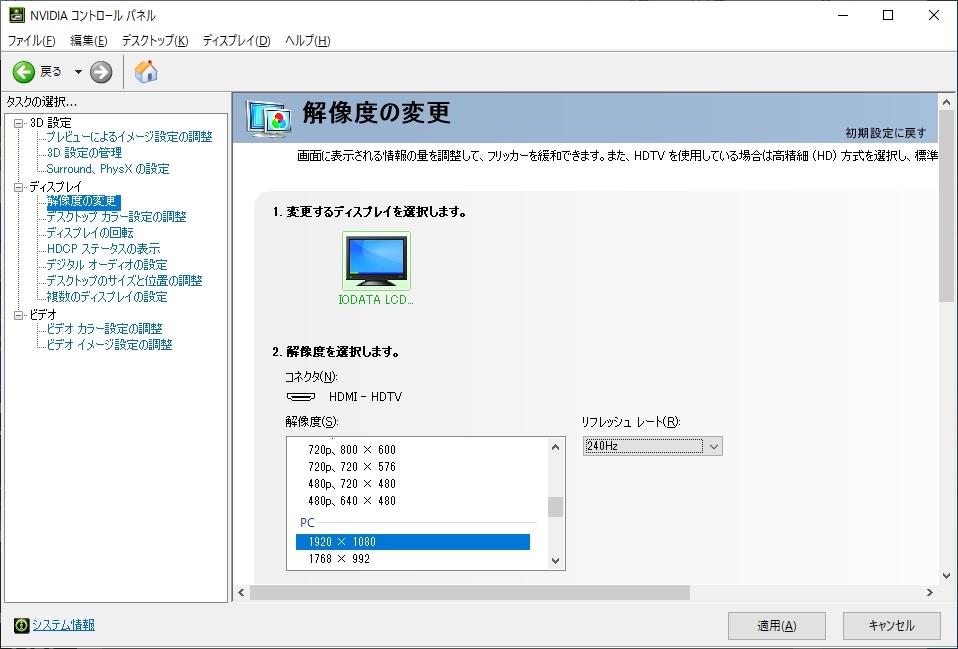Image resolution: width=958 pixels, height=649 pixels.
Task: Select HDCP ステータスの表示
Action: click(103, 249)
